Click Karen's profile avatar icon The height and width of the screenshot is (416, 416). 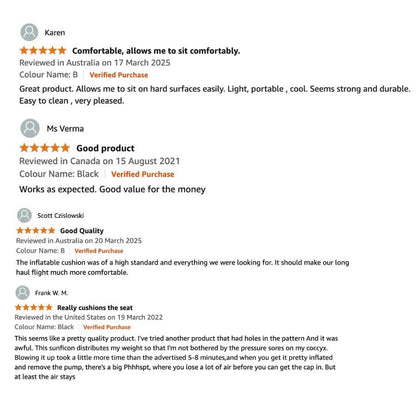pyautogui.click(x=29, y=32)
